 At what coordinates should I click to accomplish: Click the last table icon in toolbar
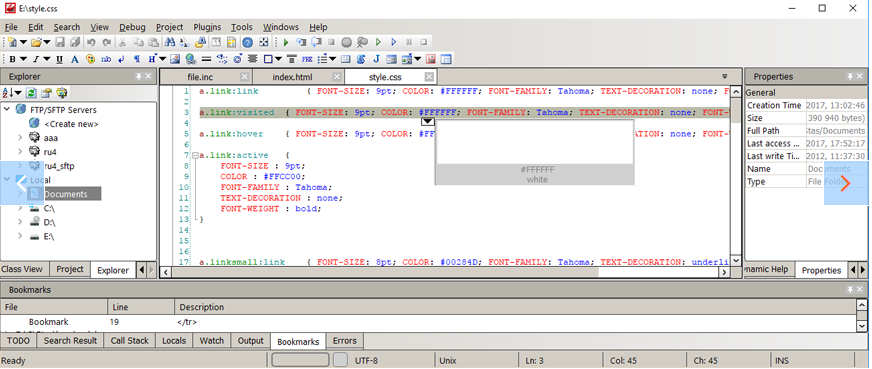(446, 59)
